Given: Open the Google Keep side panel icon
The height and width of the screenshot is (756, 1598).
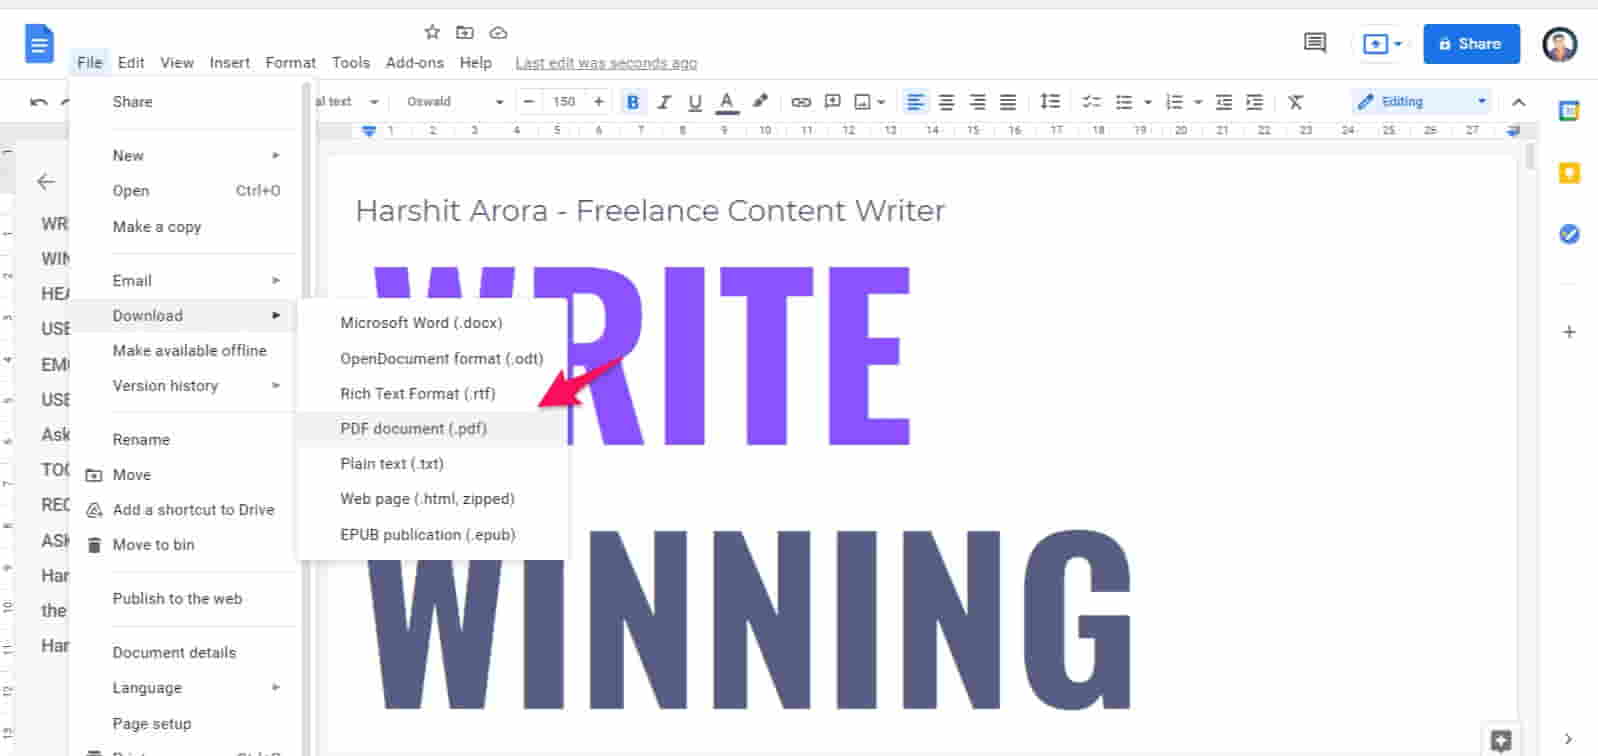Looking at the screenshot, I should point(1569,173).
